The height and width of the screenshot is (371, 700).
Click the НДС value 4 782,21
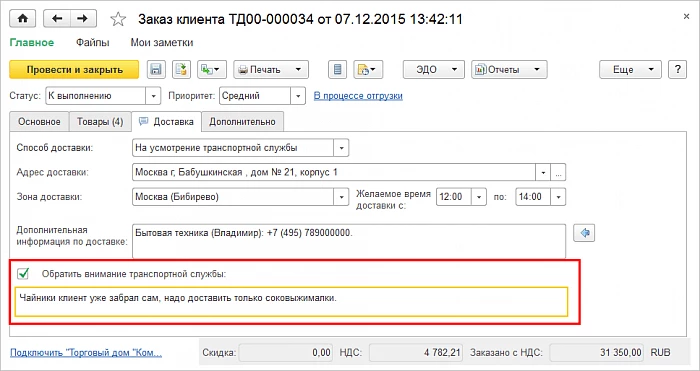416,353
